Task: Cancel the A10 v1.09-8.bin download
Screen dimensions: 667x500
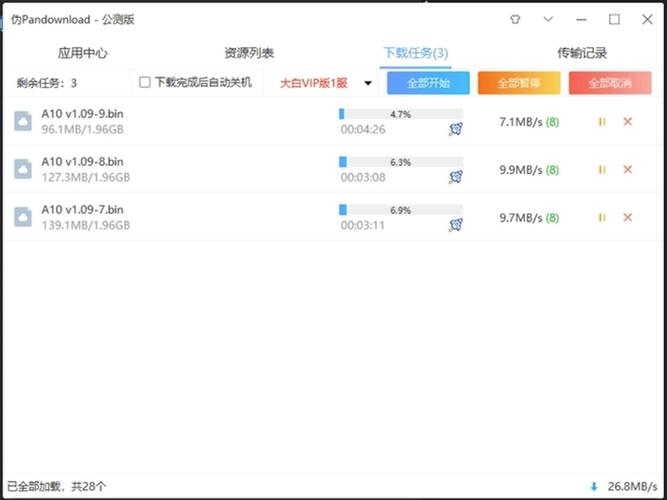Action: pos(627,170)
